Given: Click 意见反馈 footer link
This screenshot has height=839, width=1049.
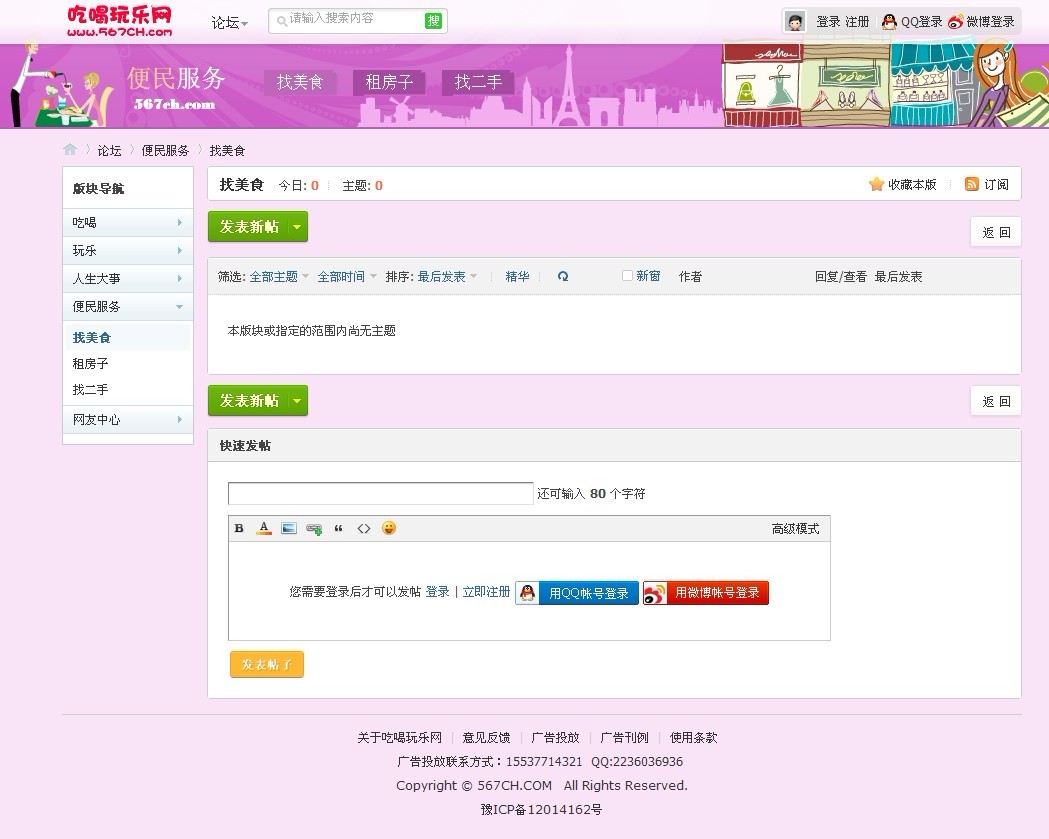Looking at the screenshot, I should click(486, 737).
